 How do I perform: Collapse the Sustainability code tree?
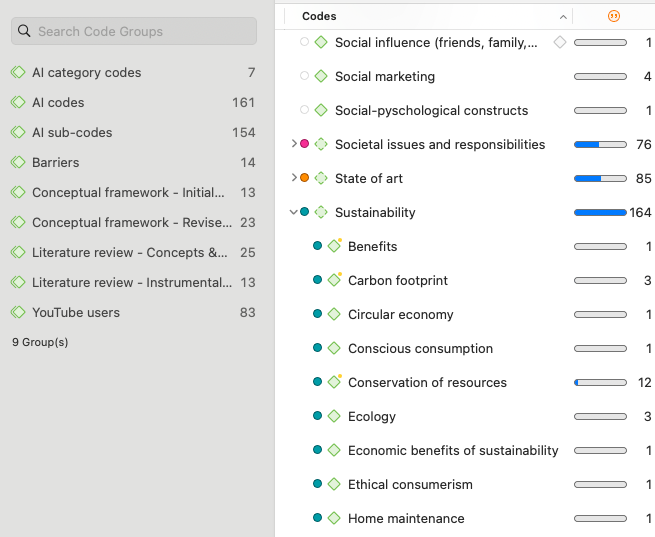coord(293,212)
